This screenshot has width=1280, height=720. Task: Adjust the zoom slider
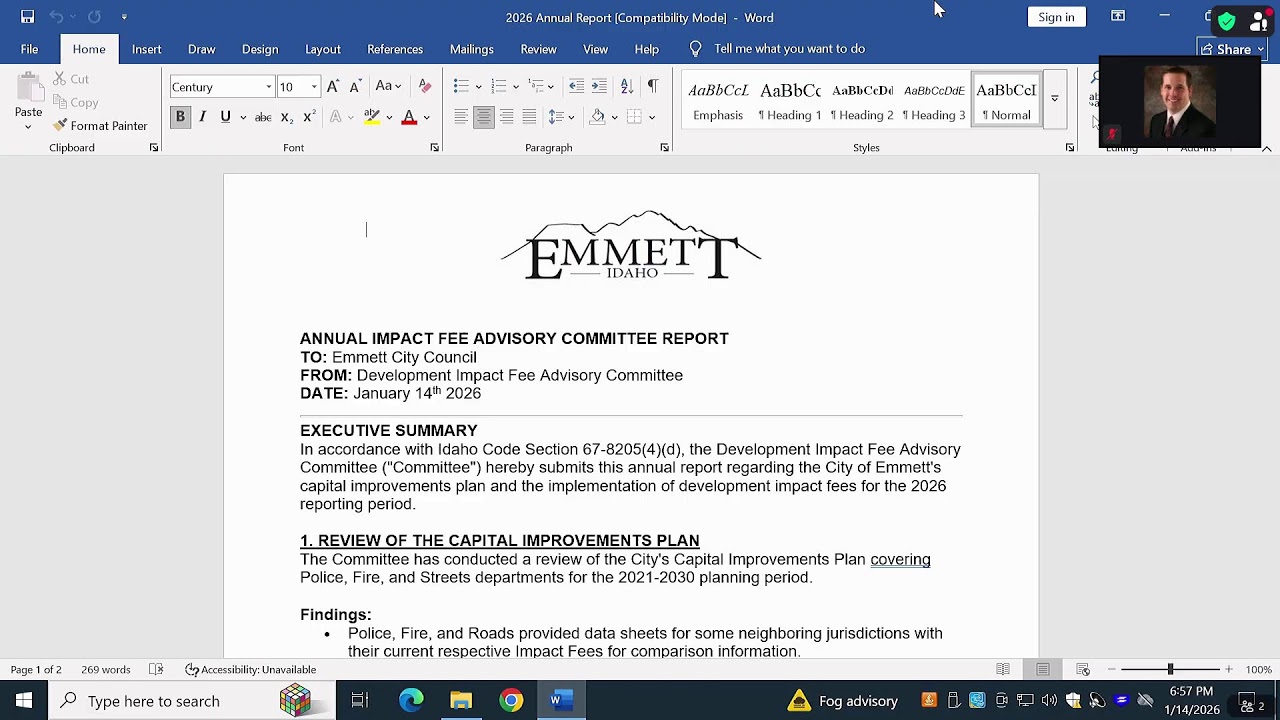click(x=1170, y=669)
